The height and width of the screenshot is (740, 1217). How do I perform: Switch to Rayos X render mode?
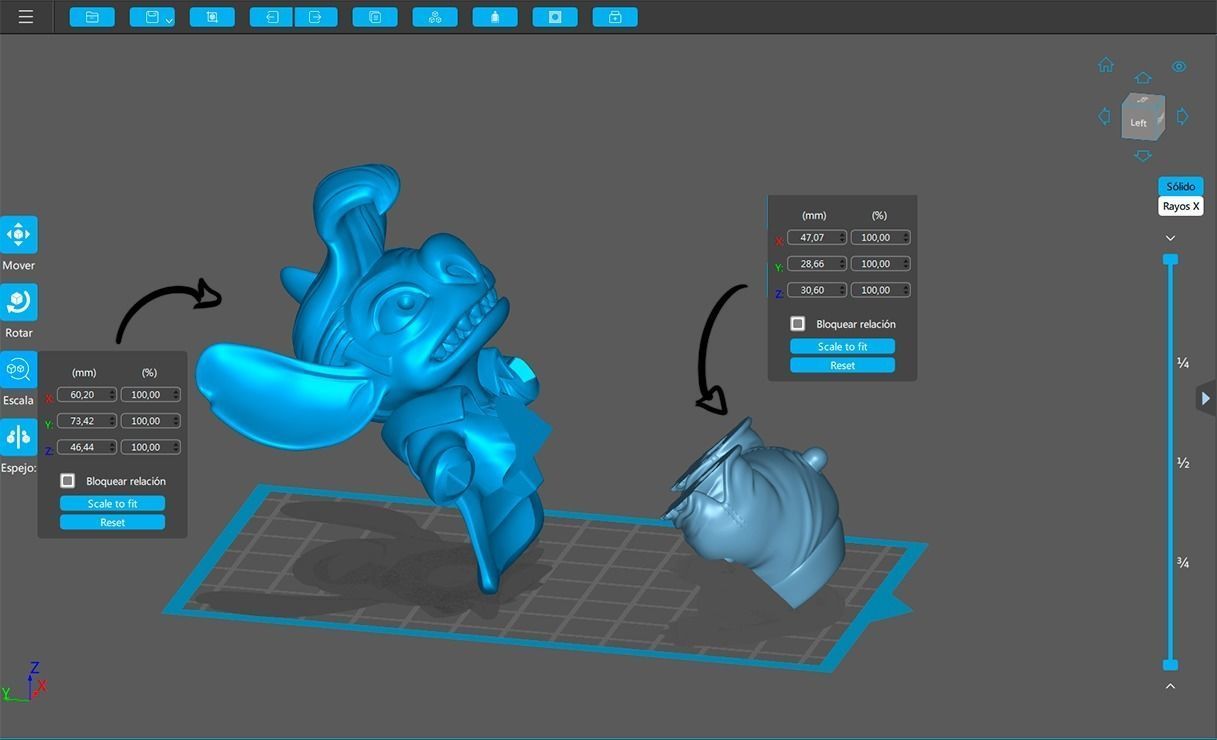click(x=1180, y=206)
